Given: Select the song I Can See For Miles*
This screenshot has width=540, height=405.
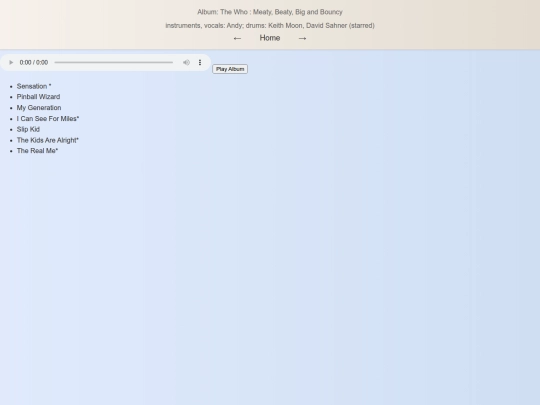Looking at the screenshot, I should click(48, 118).
